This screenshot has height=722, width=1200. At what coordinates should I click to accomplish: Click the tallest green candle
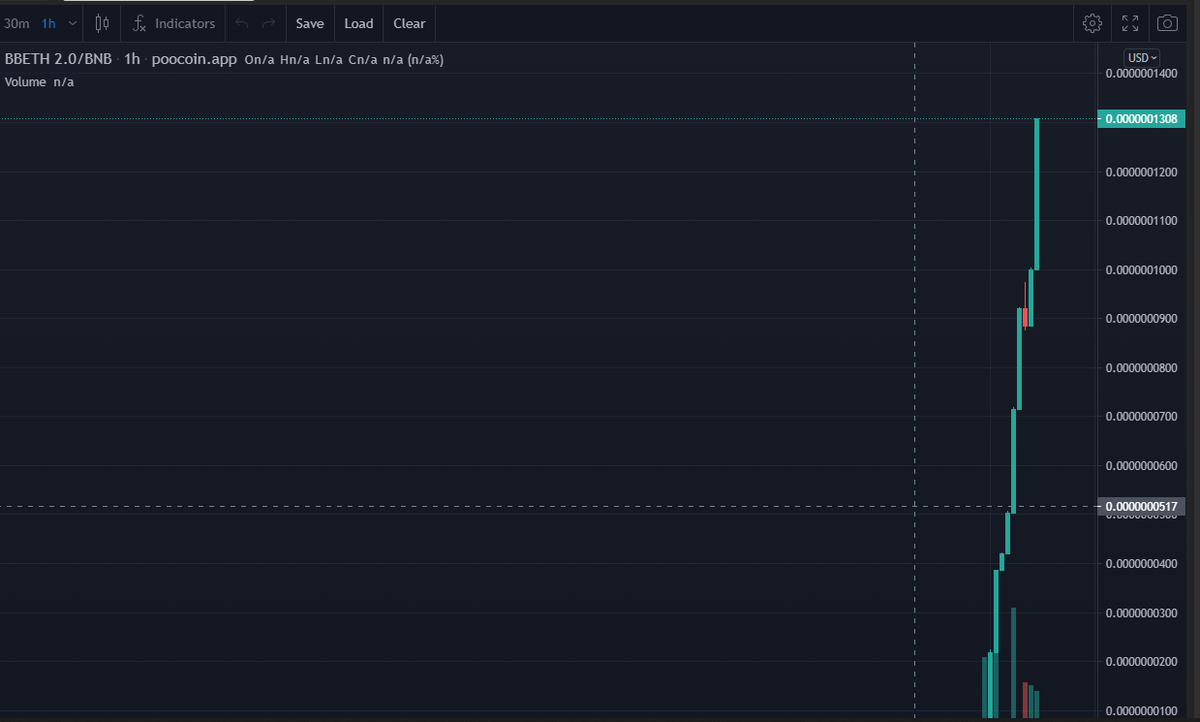coord(1037,194)
